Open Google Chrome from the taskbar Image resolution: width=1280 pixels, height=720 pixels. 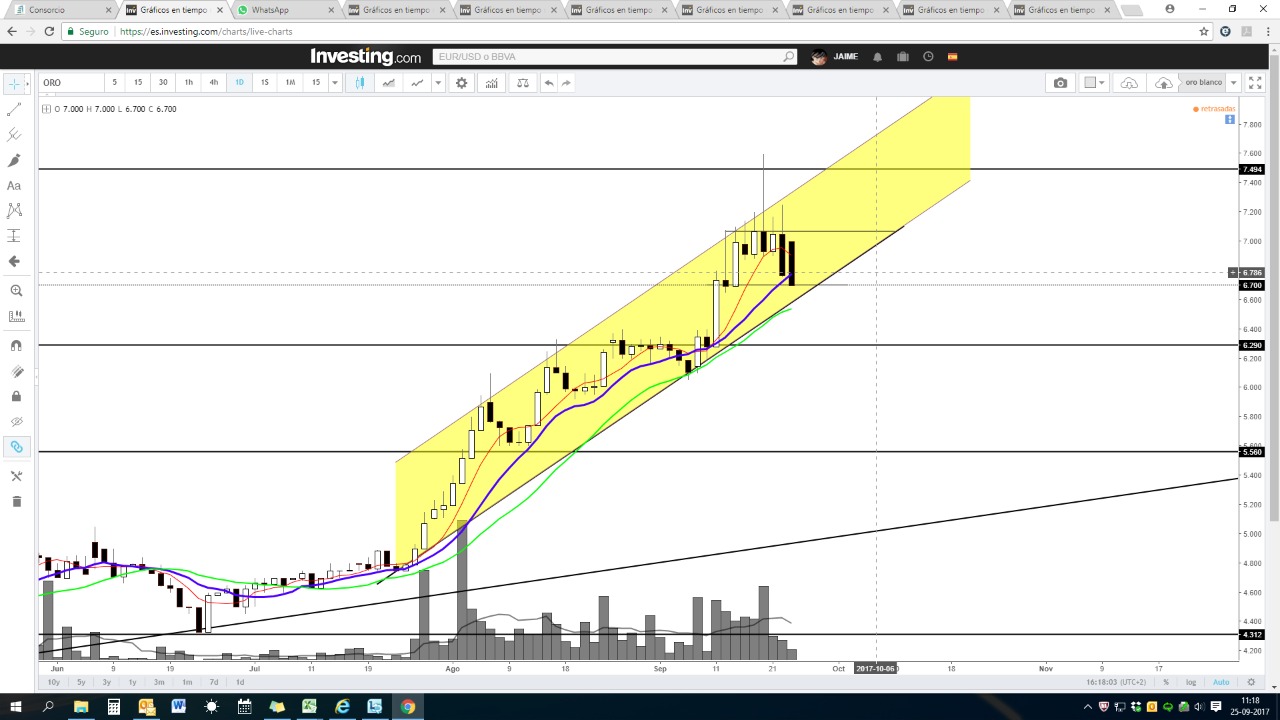pos(407,707)
